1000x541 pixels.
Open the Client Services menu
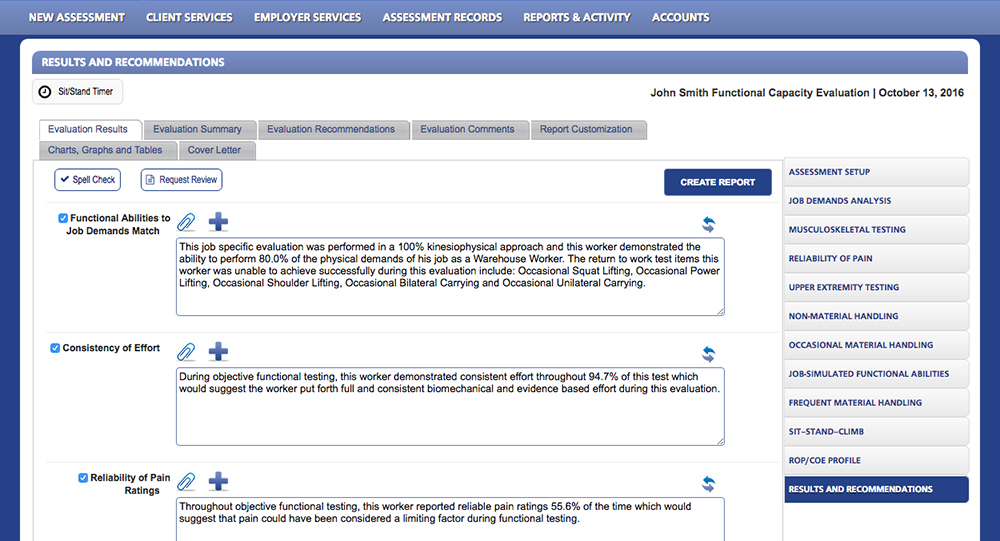pos(189,17)
